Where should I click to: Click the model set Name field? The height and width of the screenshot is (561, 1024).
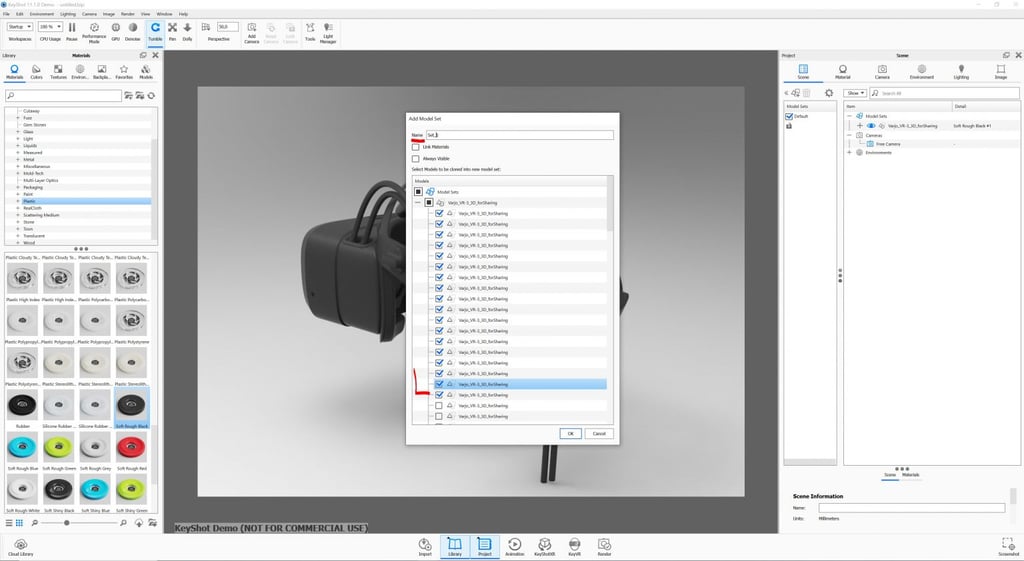click(x=518, y=135)
